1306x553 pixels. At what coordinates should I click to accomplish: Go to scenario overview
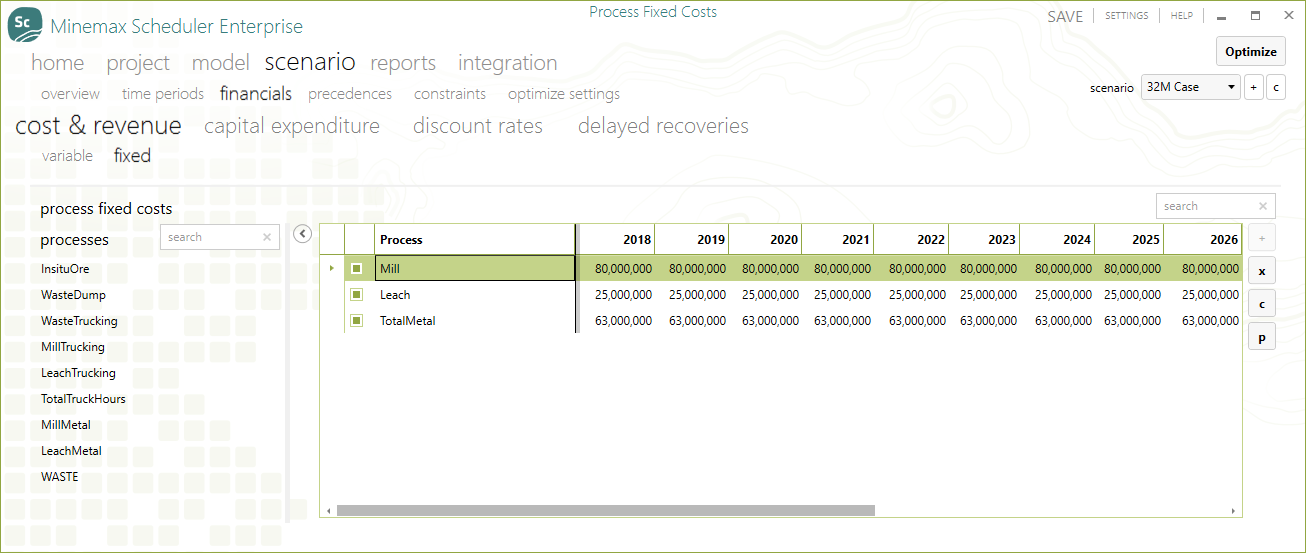click(71, 94)
